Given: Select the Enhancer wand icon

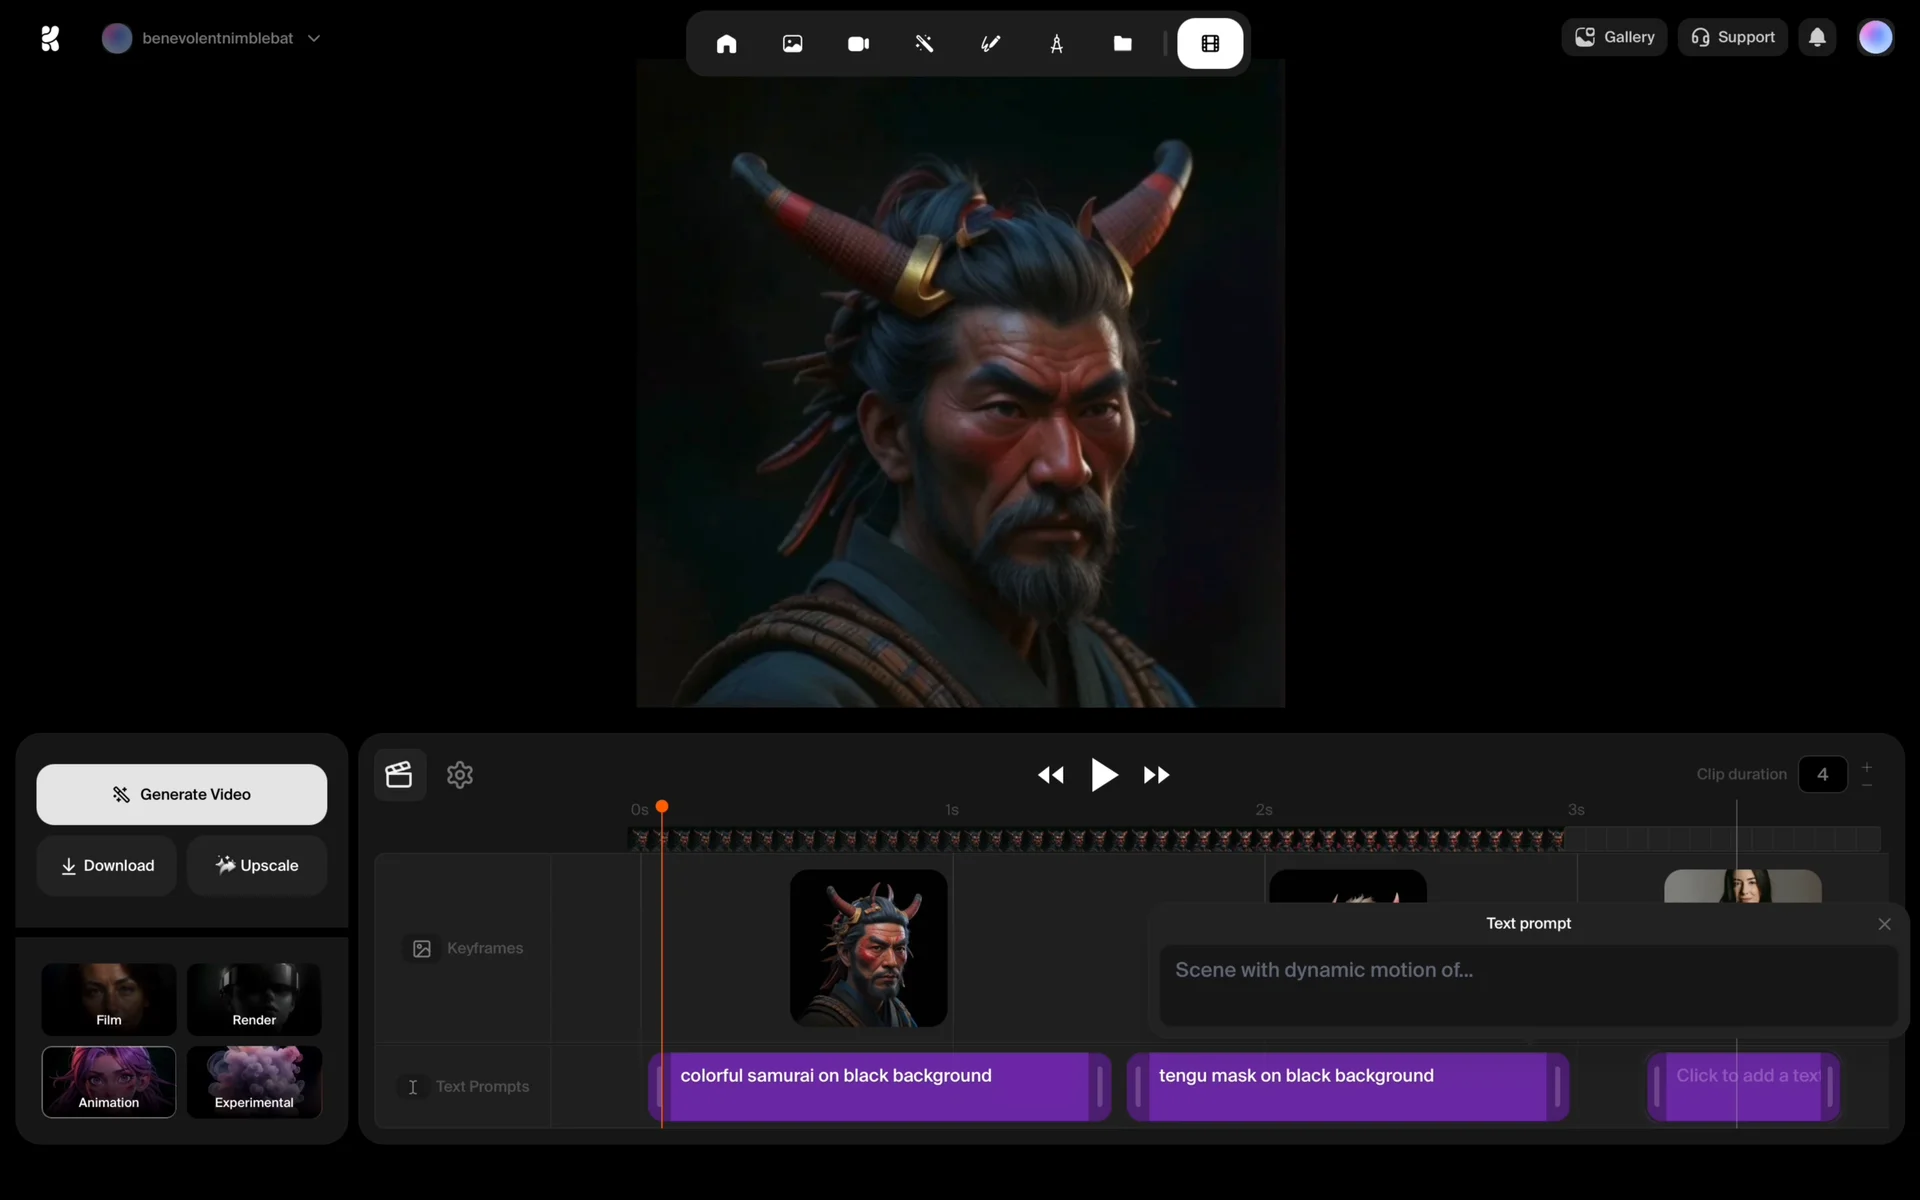Looking at the screenshot, I should coord(924,44).
